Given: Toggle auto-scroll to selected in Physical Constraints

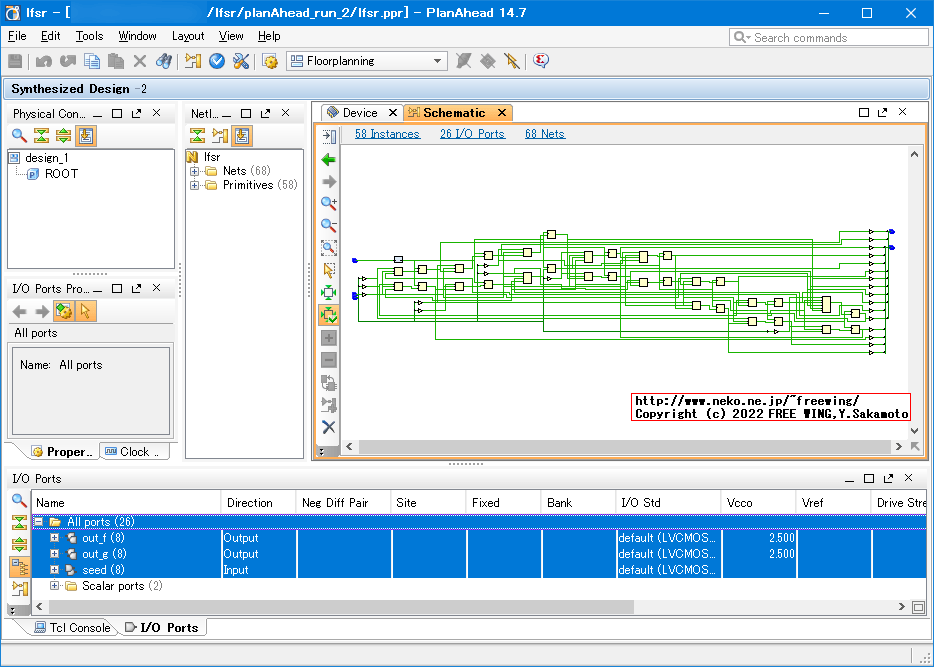Looking at the screenshot, I should click(x=86, y=136).
